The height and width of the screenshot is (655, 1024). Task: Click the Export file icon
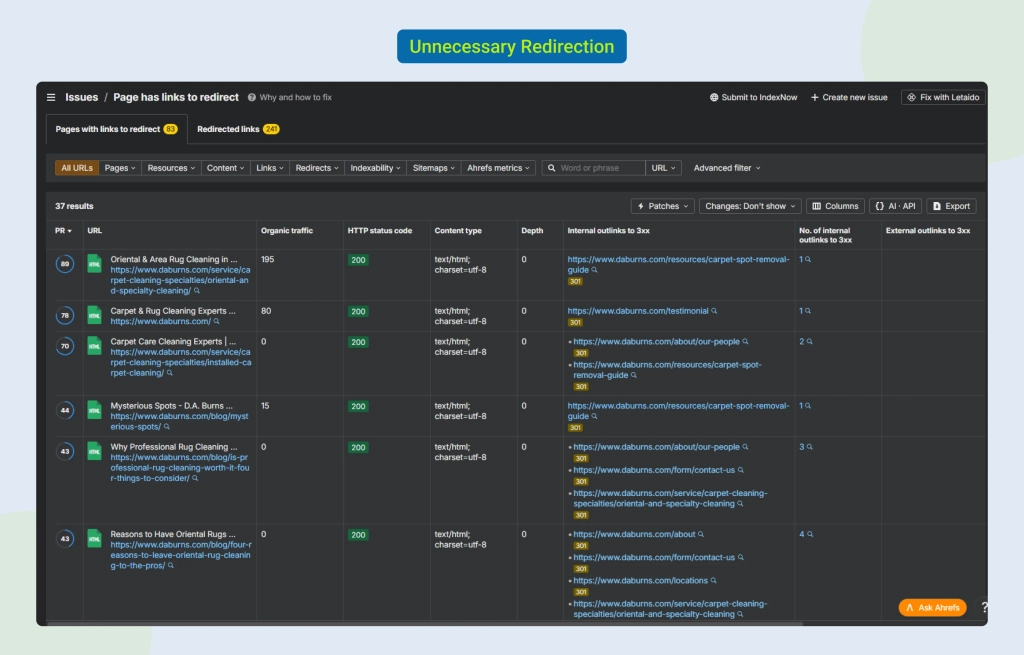tap(936, 206)
